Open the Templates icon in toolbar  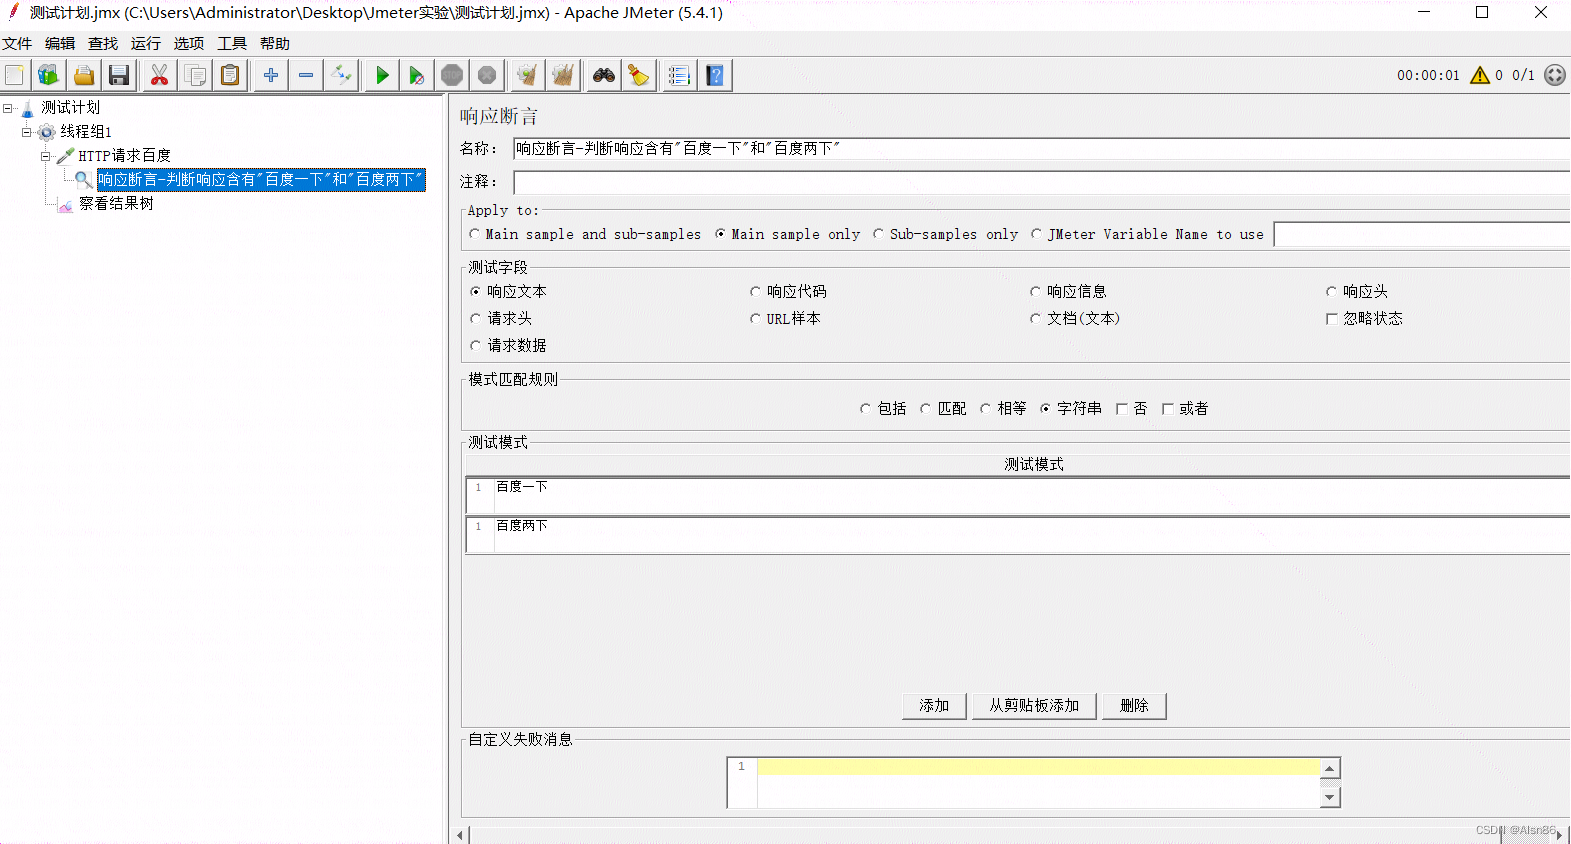click(48, 75)
